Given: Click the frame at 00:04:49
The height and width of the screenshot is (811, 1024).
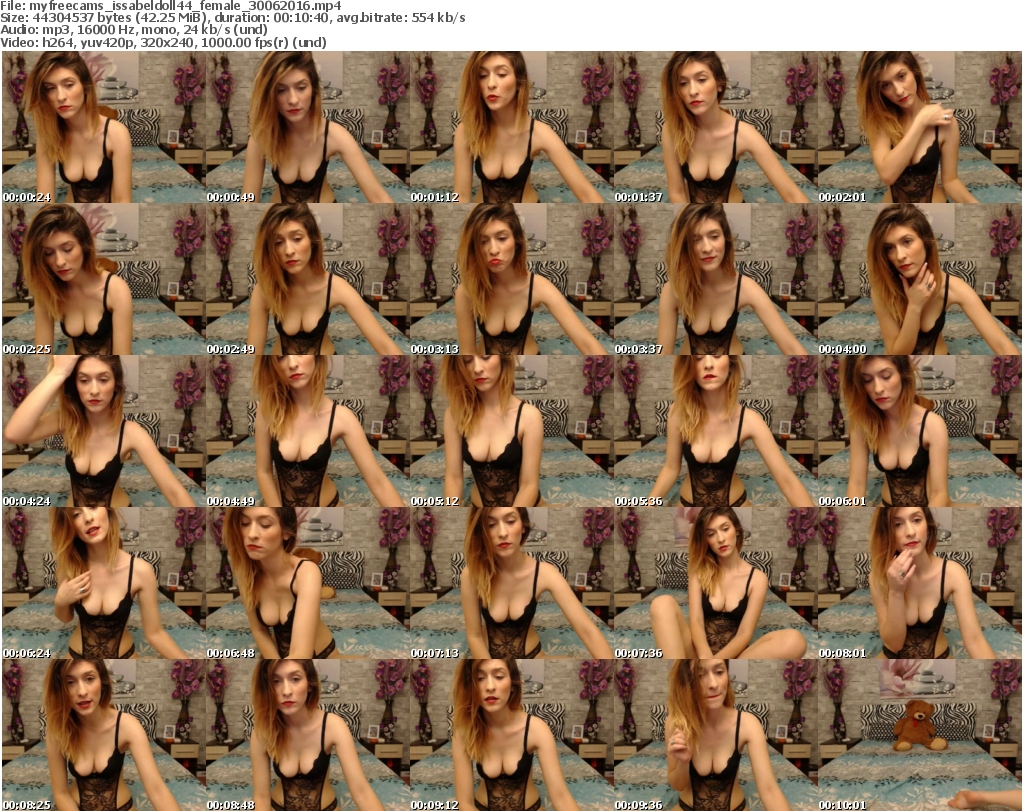Looking at the screenshot, I should click(x=308, y=432).
